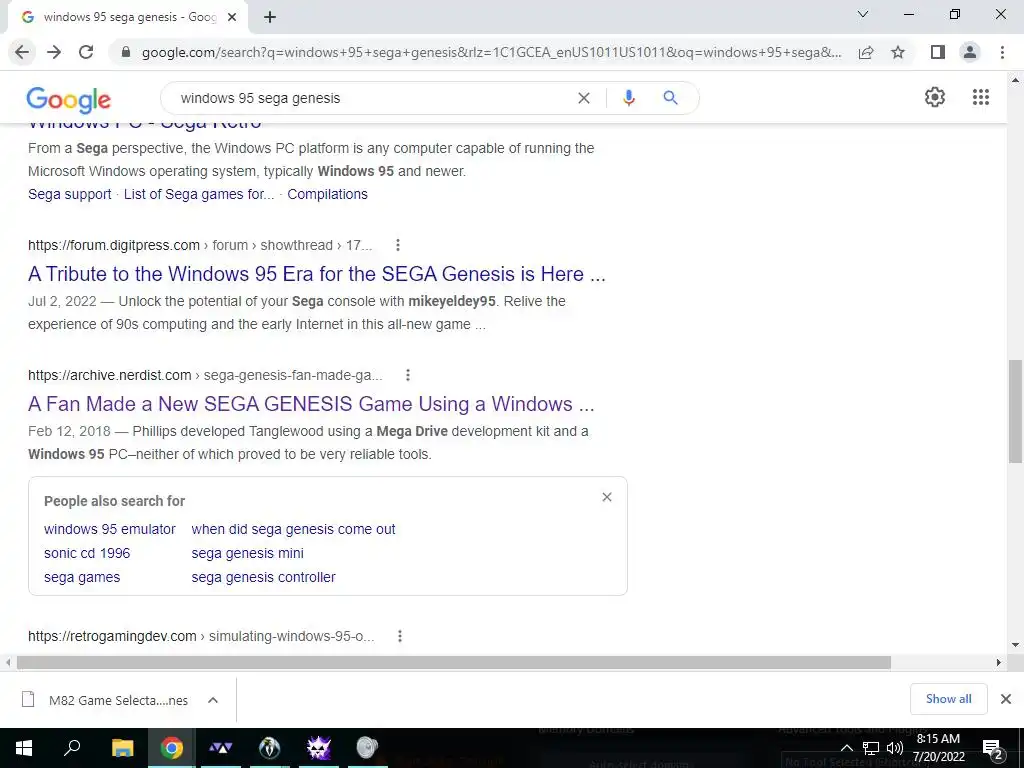Open result options for forum.digitpress.com
Viewport: 1024px width, 768px height.
pyautogui.click(x=398, y=245)
